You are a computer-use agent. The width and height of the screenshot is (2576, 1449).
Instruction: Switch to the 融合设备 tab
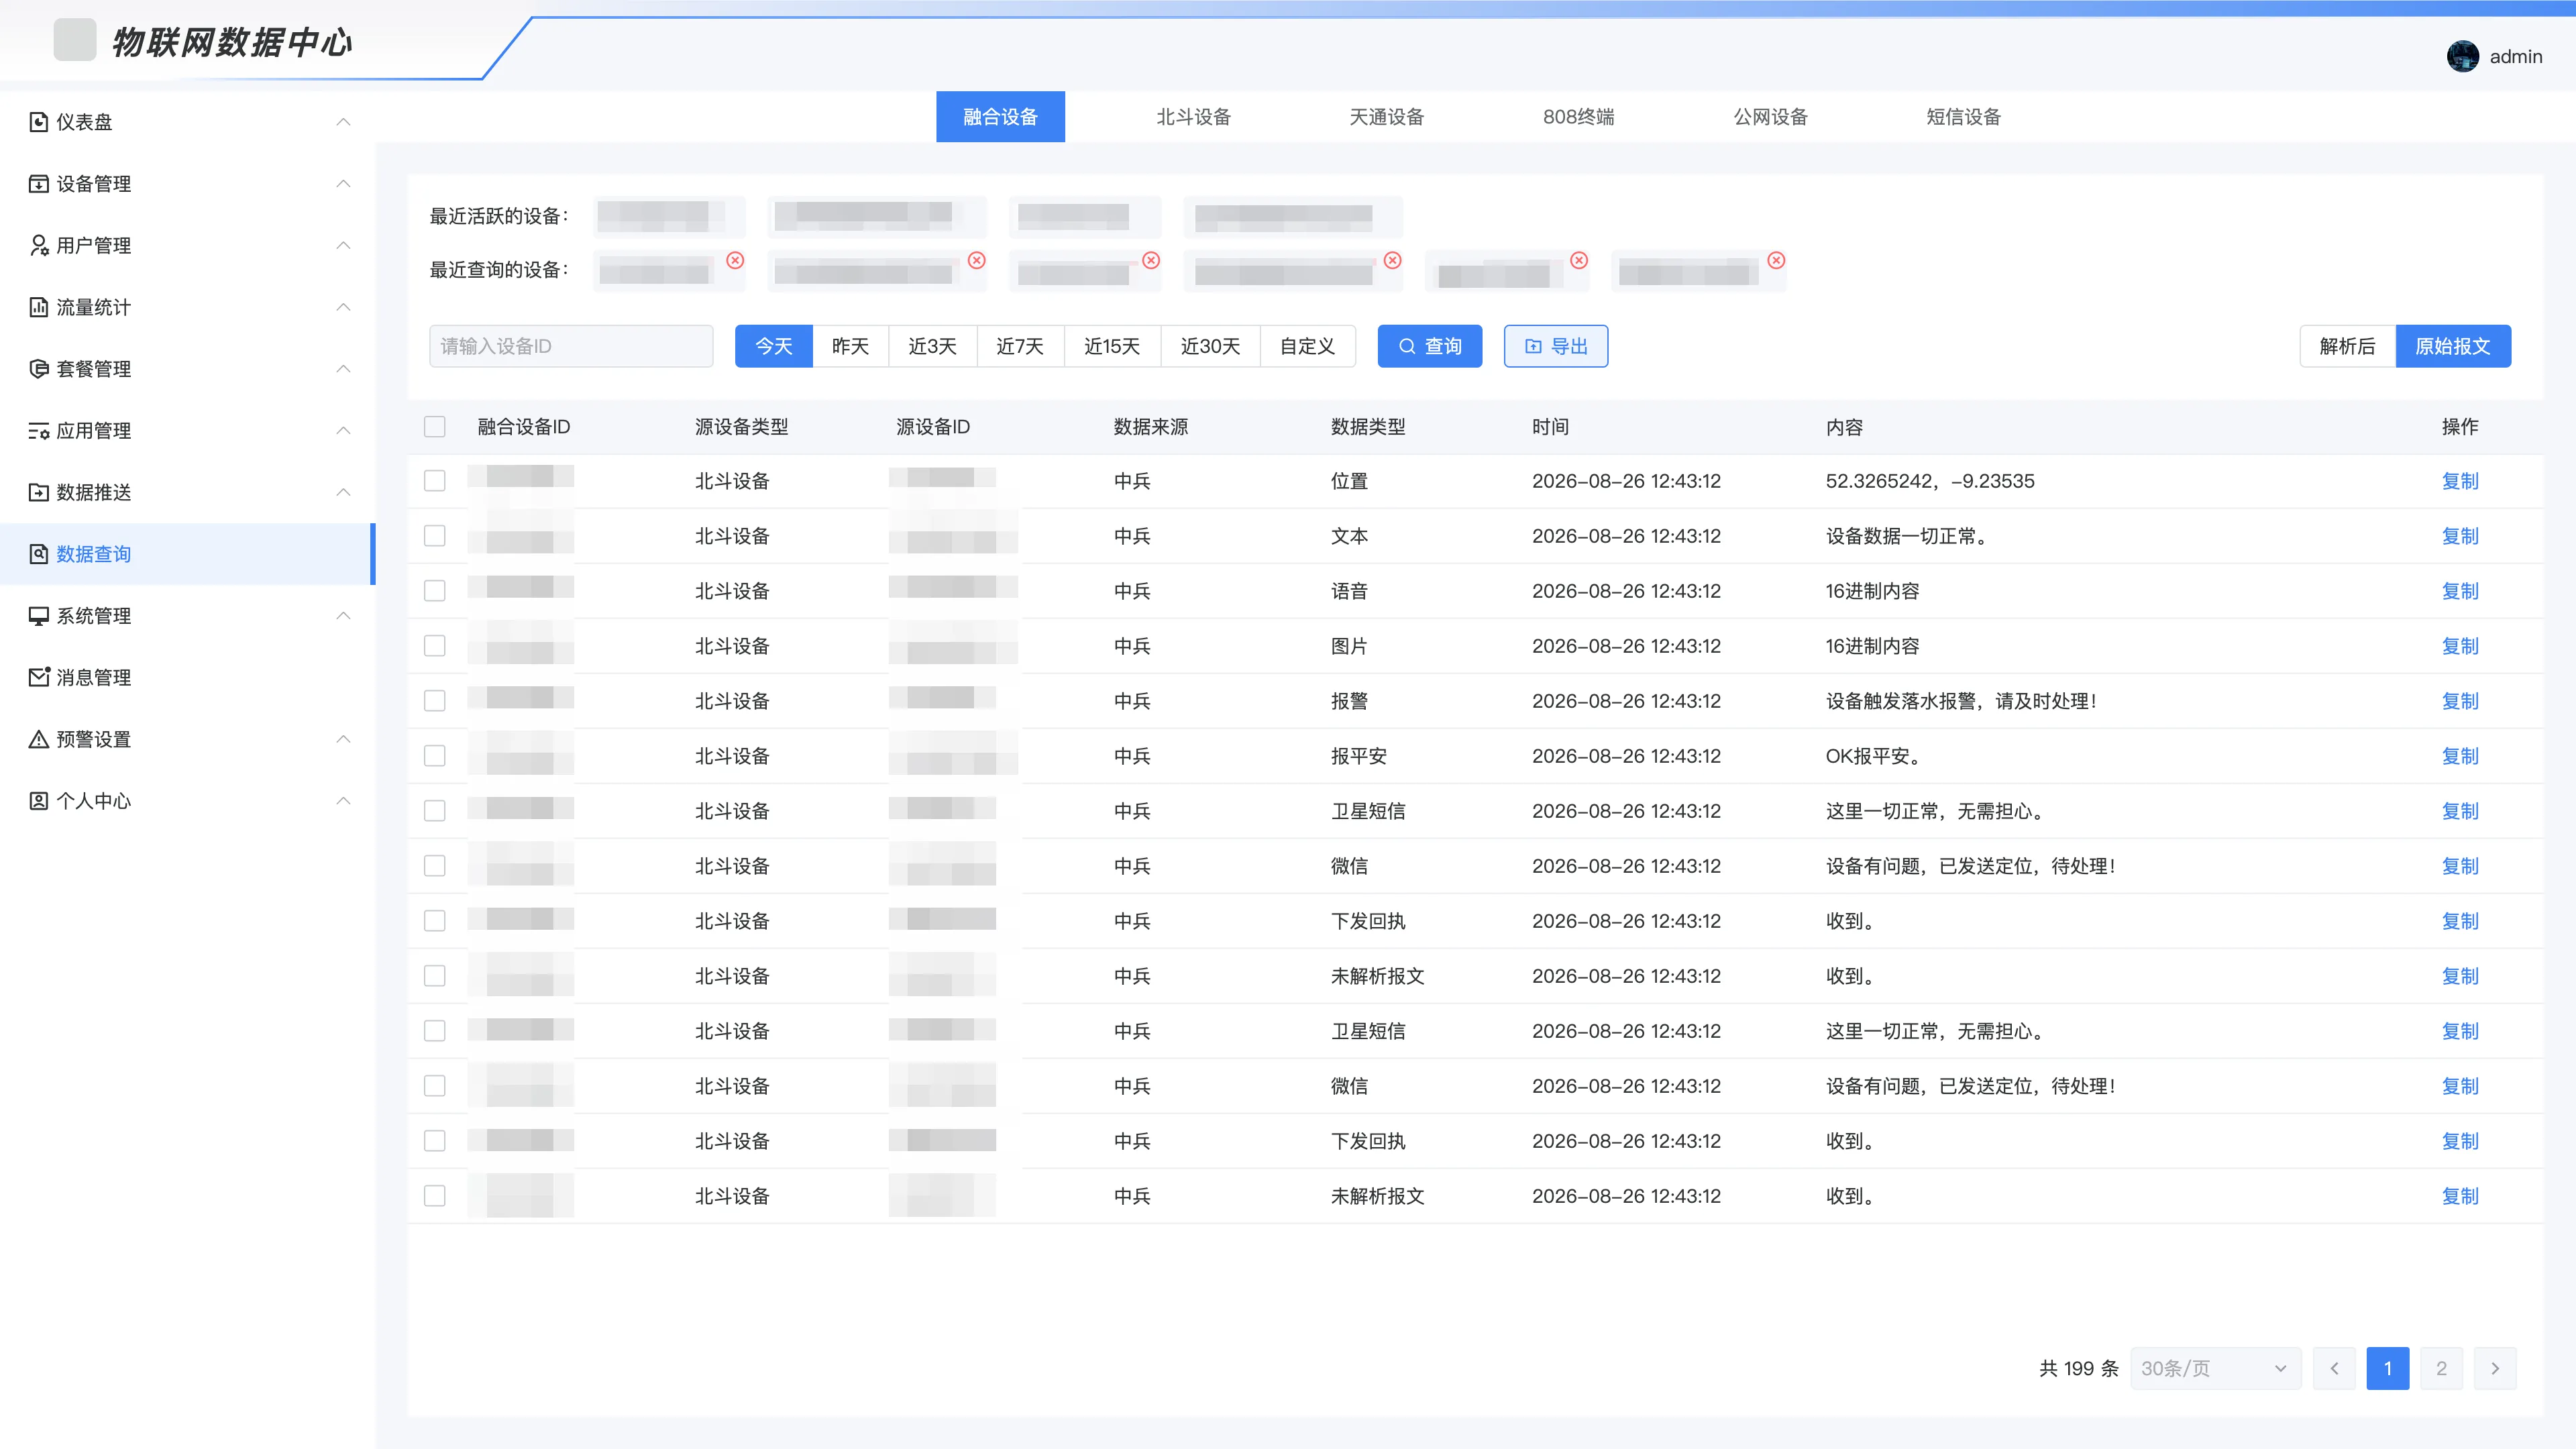coord(1000,117)
